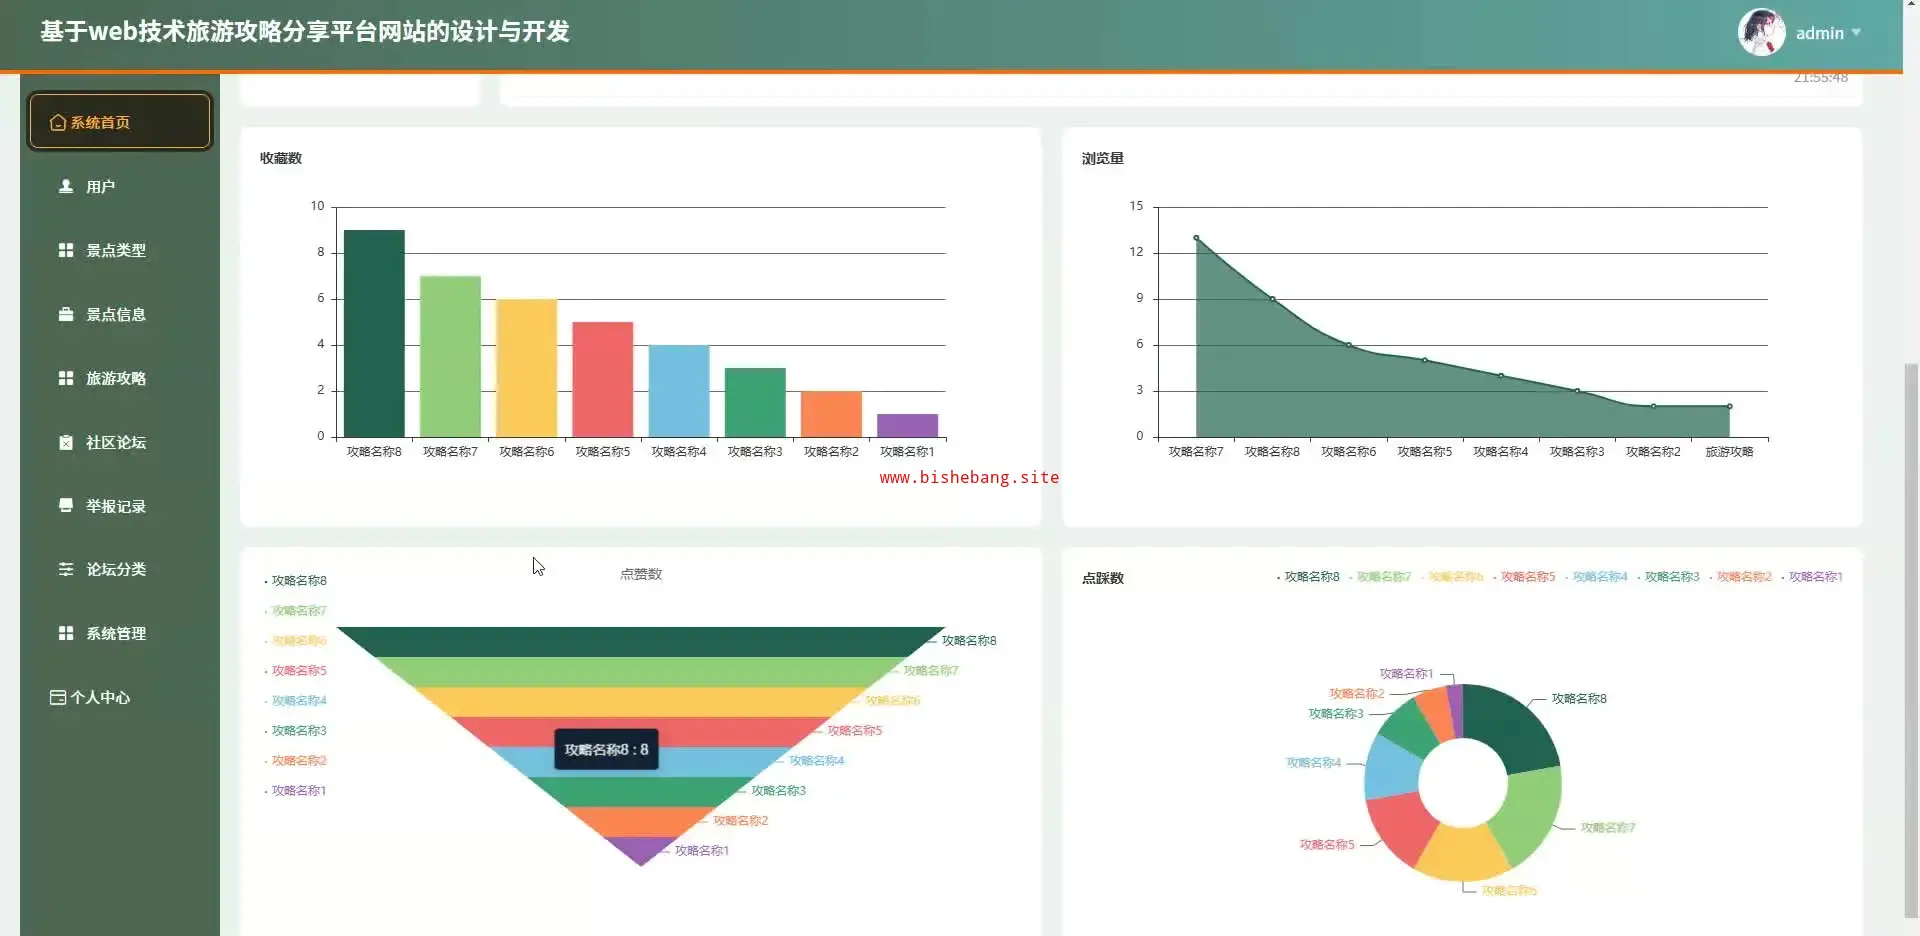Toggle 攻略名称3 in the 点踩数 pie legend
1920x936 pixels.
coord(1668,577)
